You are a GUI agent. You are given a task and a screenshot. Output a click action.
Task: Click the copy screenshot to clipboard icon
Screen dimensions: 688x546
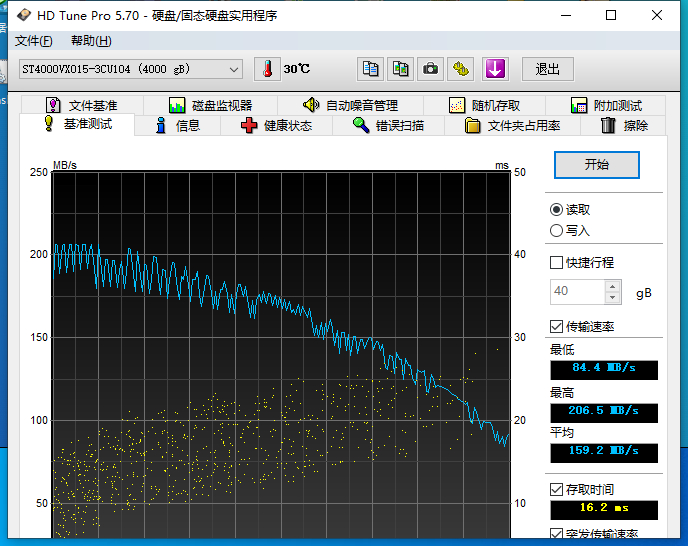tap(400, 69)
